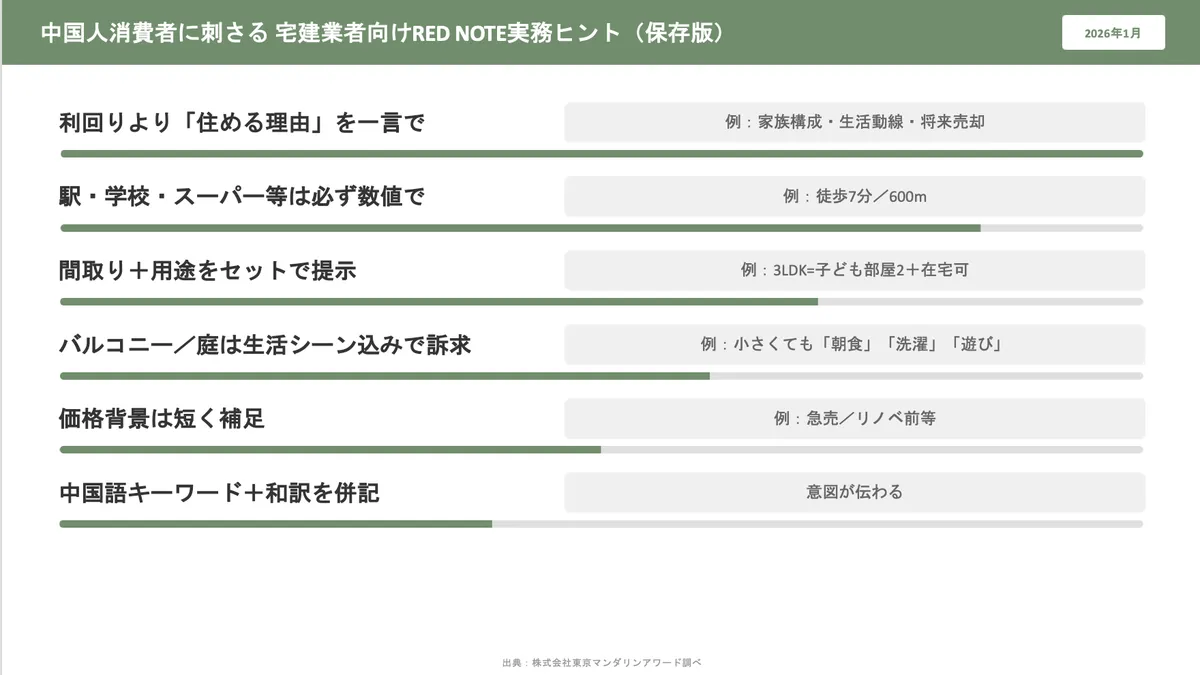The width and height of the screenshot is (1200, 675).
Task: Click the 家族構成・生活動線・将来売却 example box
Action: pos(854,122)
